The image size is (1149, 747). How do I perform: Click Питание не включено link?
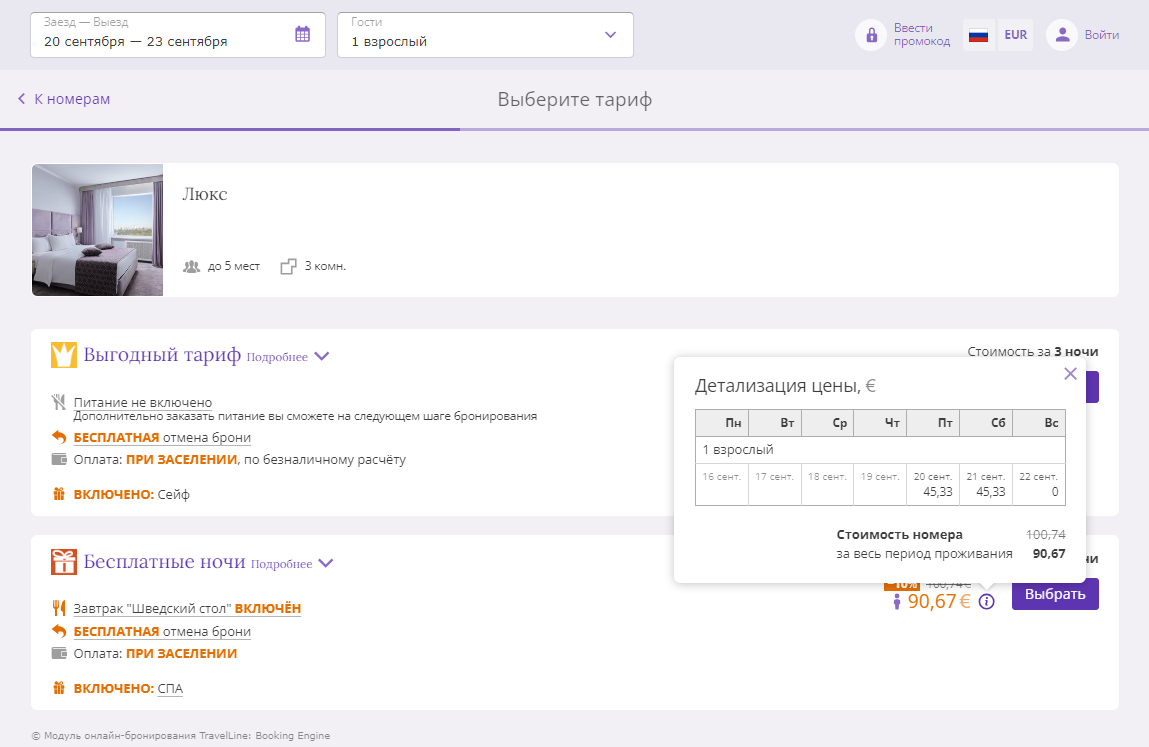point(143,402)
